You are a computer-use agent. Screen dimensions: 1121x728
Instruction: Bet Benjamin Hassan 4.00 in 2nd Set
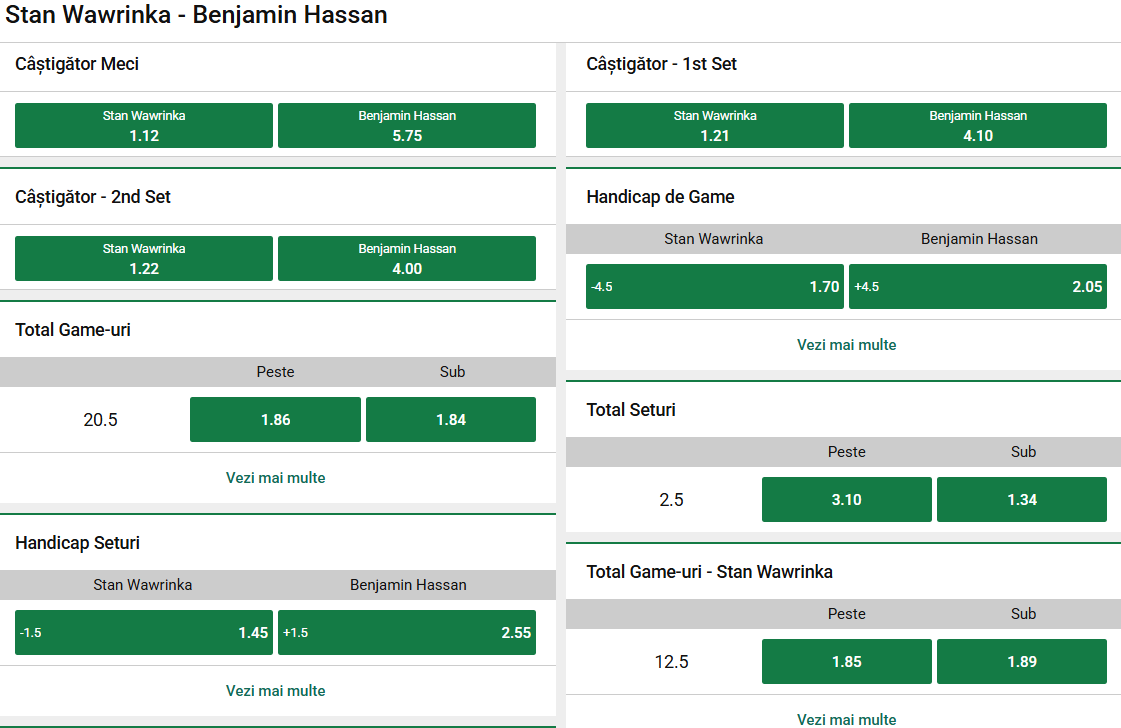pyautogui.click(x=406, y=258)
